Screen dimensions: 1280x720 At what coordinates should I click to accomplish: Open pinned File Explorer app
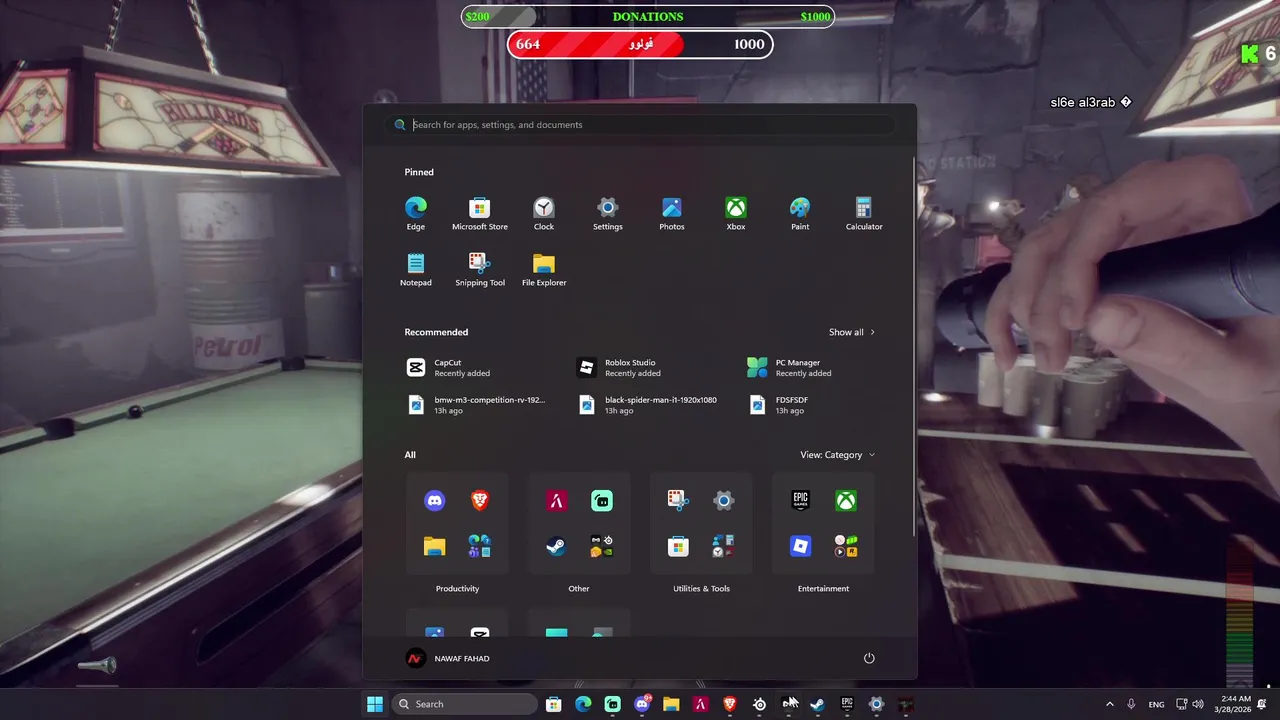point(544,270)
